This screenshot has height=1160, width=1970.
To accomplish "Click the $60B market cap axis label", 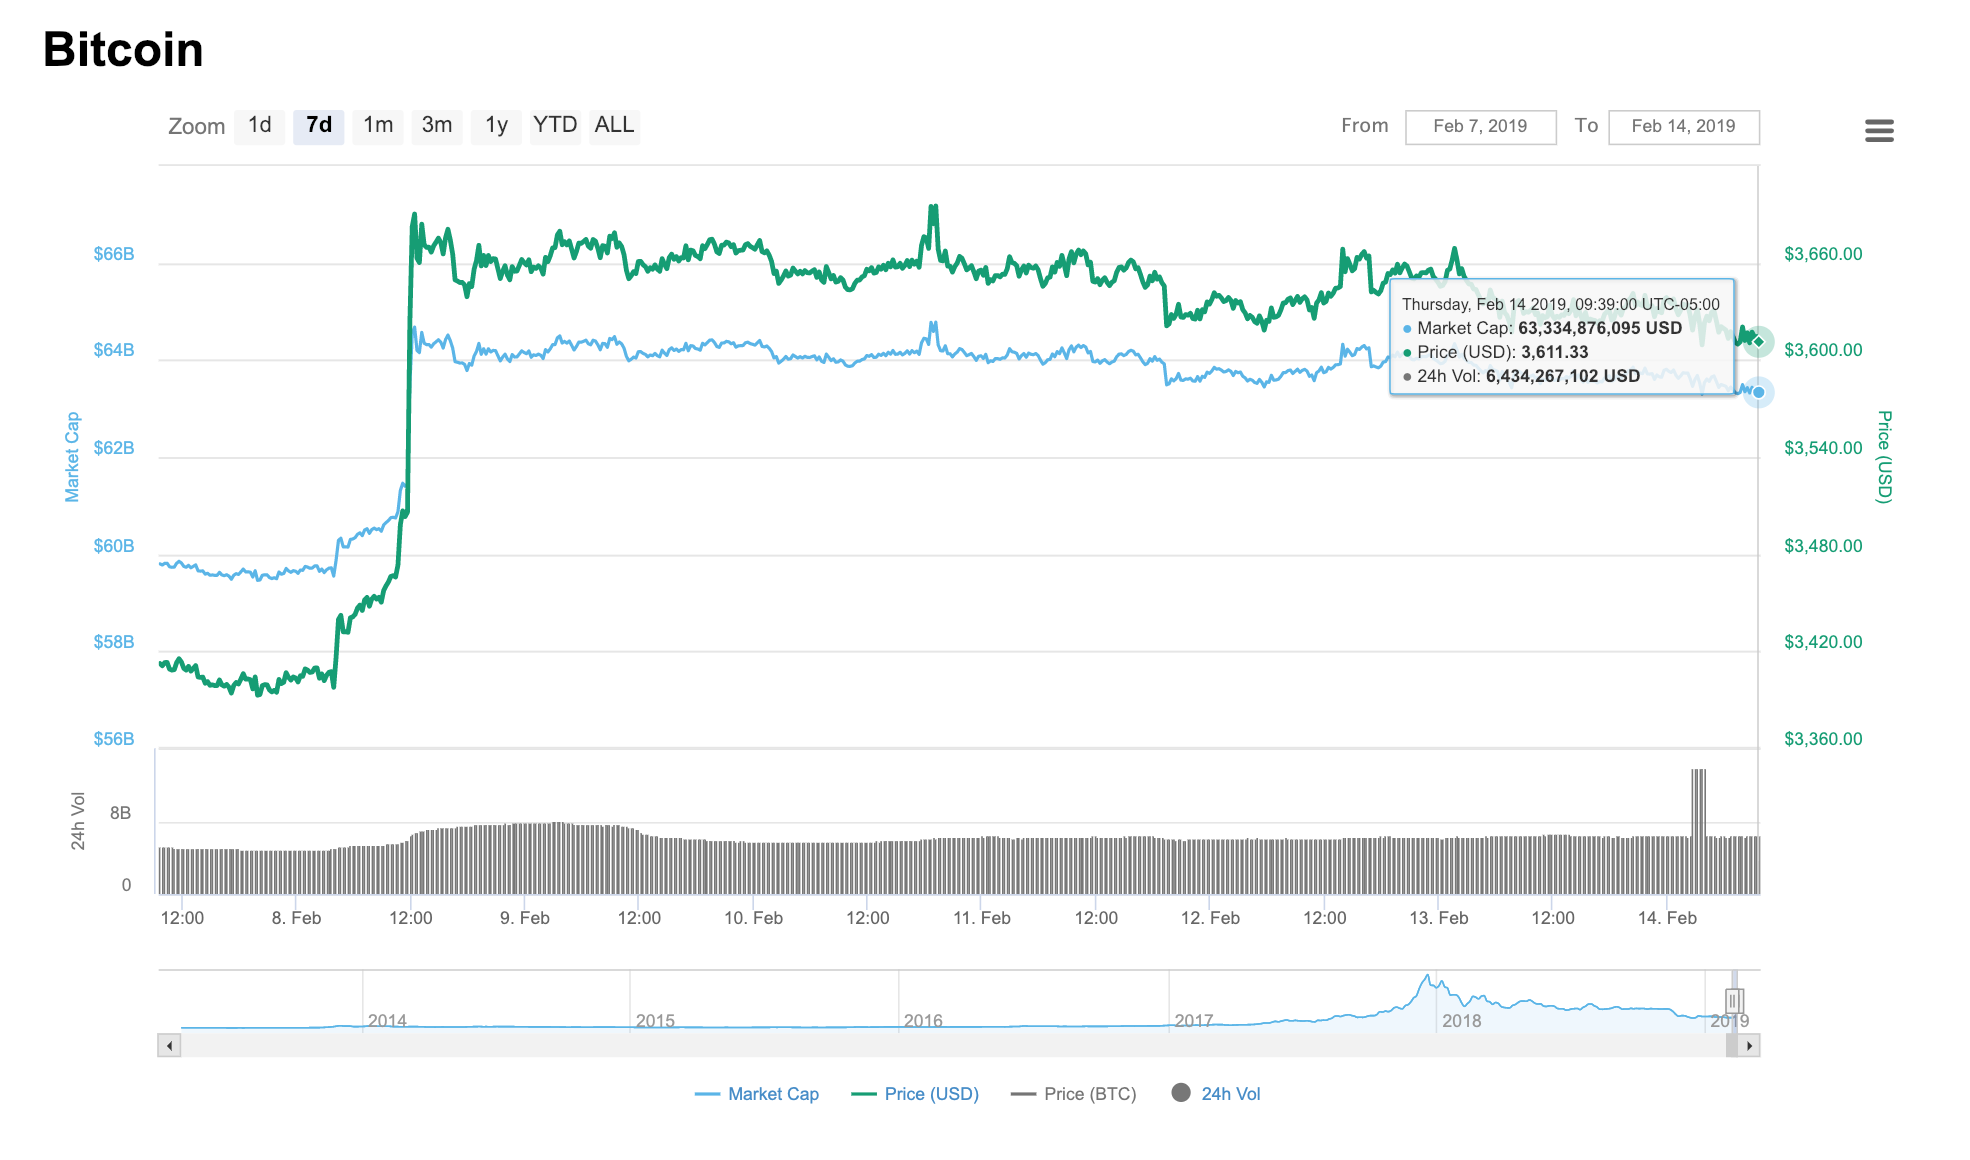I will click(114, 546).
